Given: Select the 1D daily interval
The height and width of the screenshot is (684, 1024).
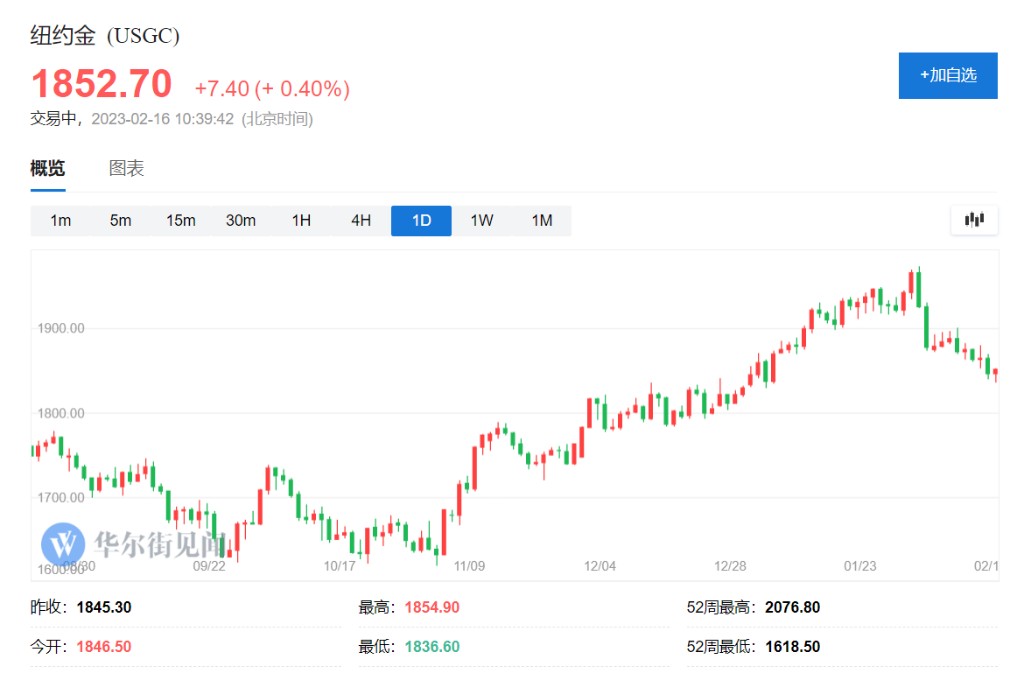Looking at the screenshot, I should [x=421, y=220].
